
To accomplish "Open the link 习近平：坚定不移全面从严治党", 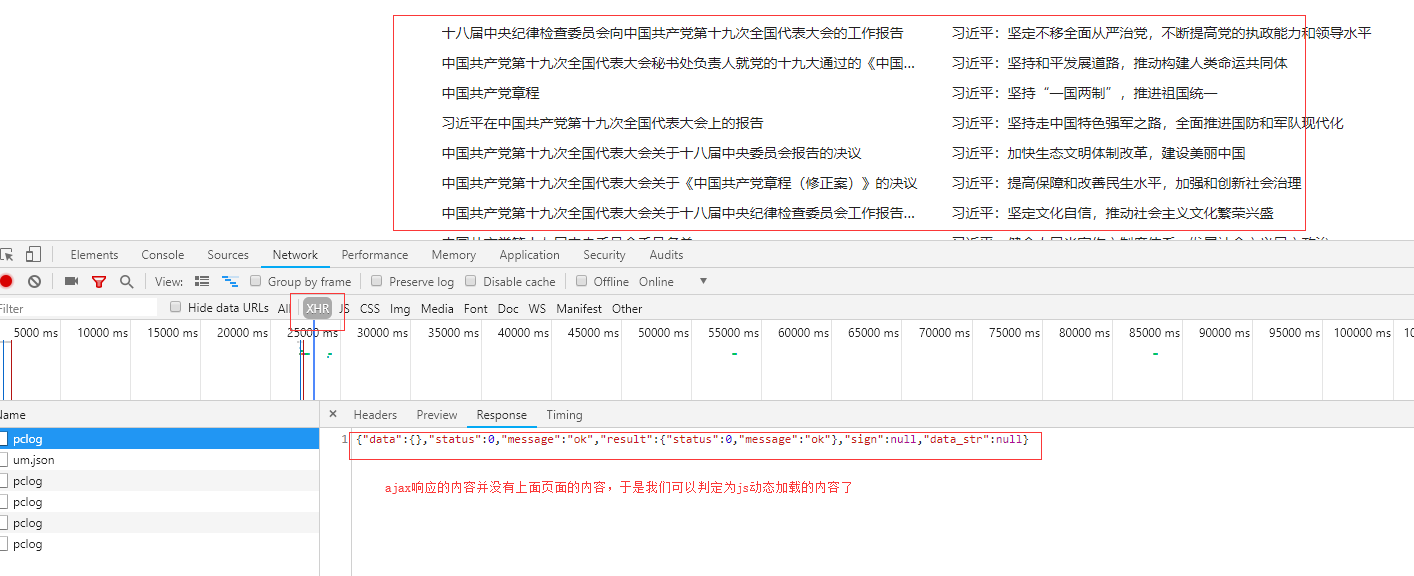I will (x=1161, y=33).
